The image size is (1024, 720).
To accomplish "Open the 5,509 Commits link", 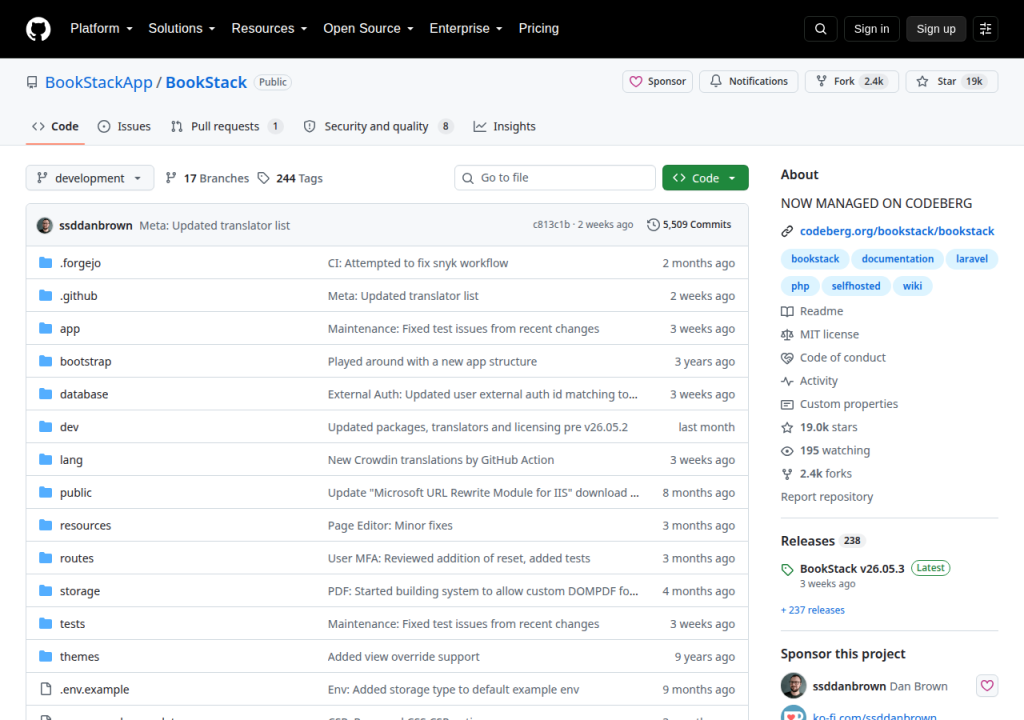I will pos(689,225).
